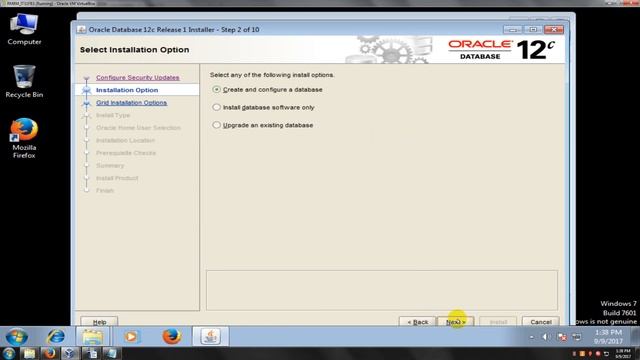Click the Show desktop strip in the guest taskbar
640x360 pixels.
point(635,337)
